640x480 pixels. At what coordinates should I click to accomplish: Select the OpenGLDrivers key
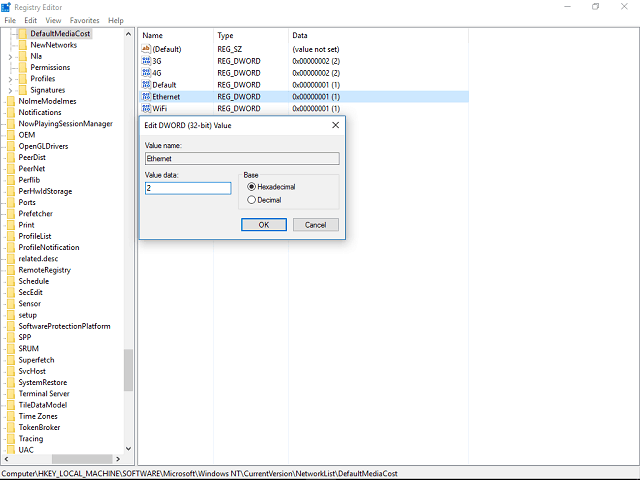click(43, 146)
